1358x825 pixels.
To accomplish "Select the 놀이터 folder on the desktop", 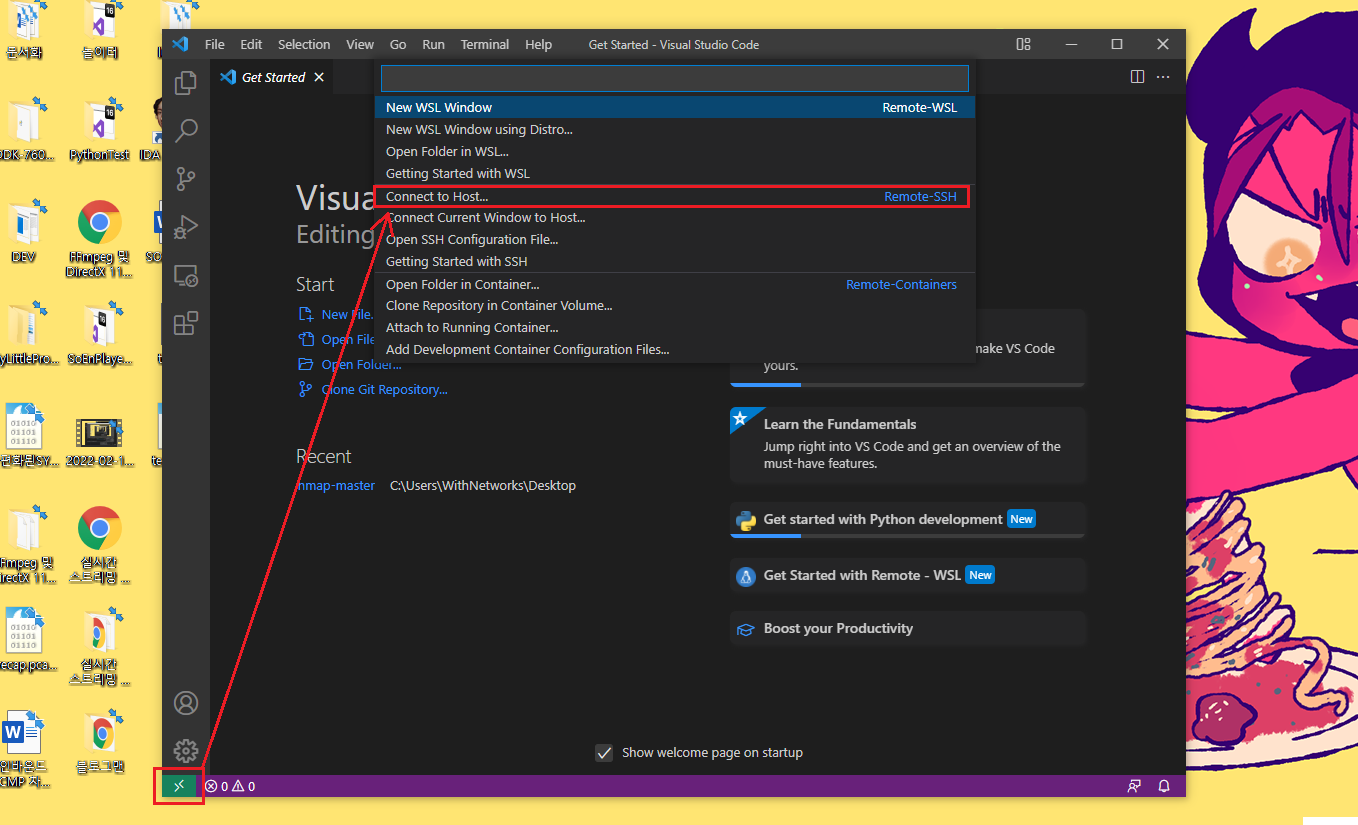I will [100, 30].
